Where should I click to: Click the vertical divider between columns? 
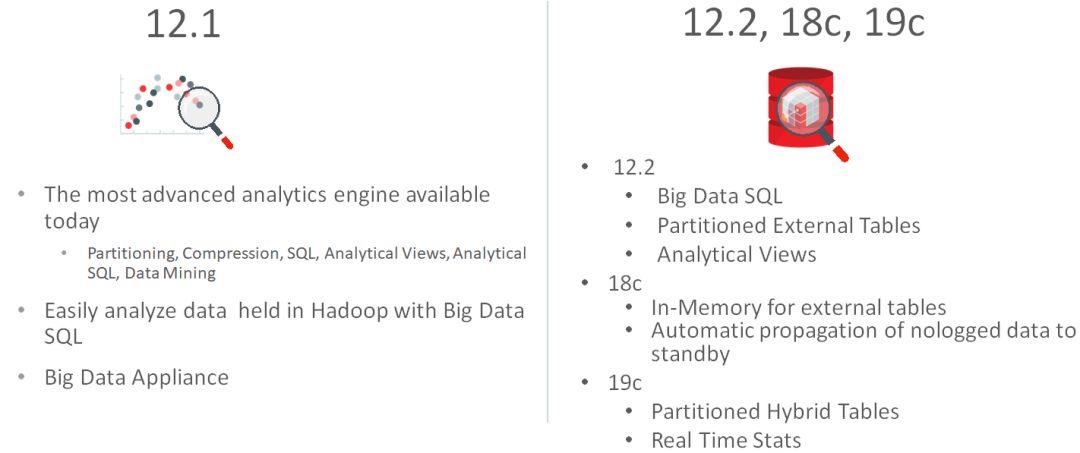pos(547,220)
